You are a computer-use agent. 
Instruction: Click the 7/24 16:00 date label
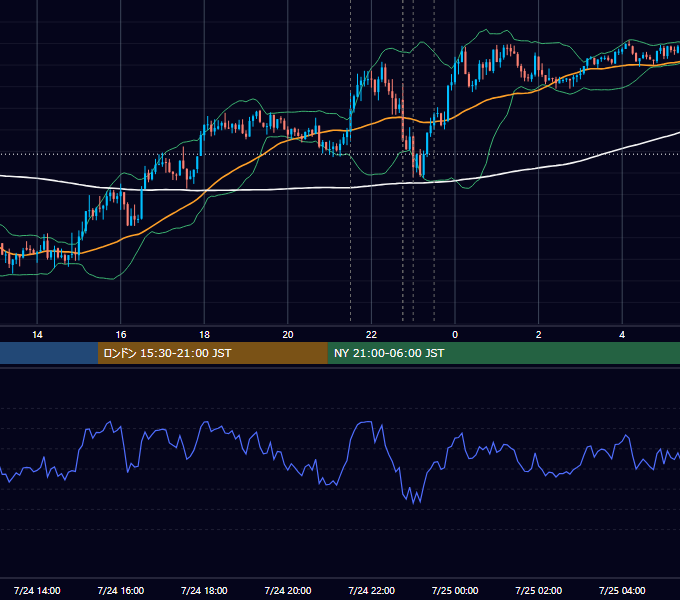121,590
